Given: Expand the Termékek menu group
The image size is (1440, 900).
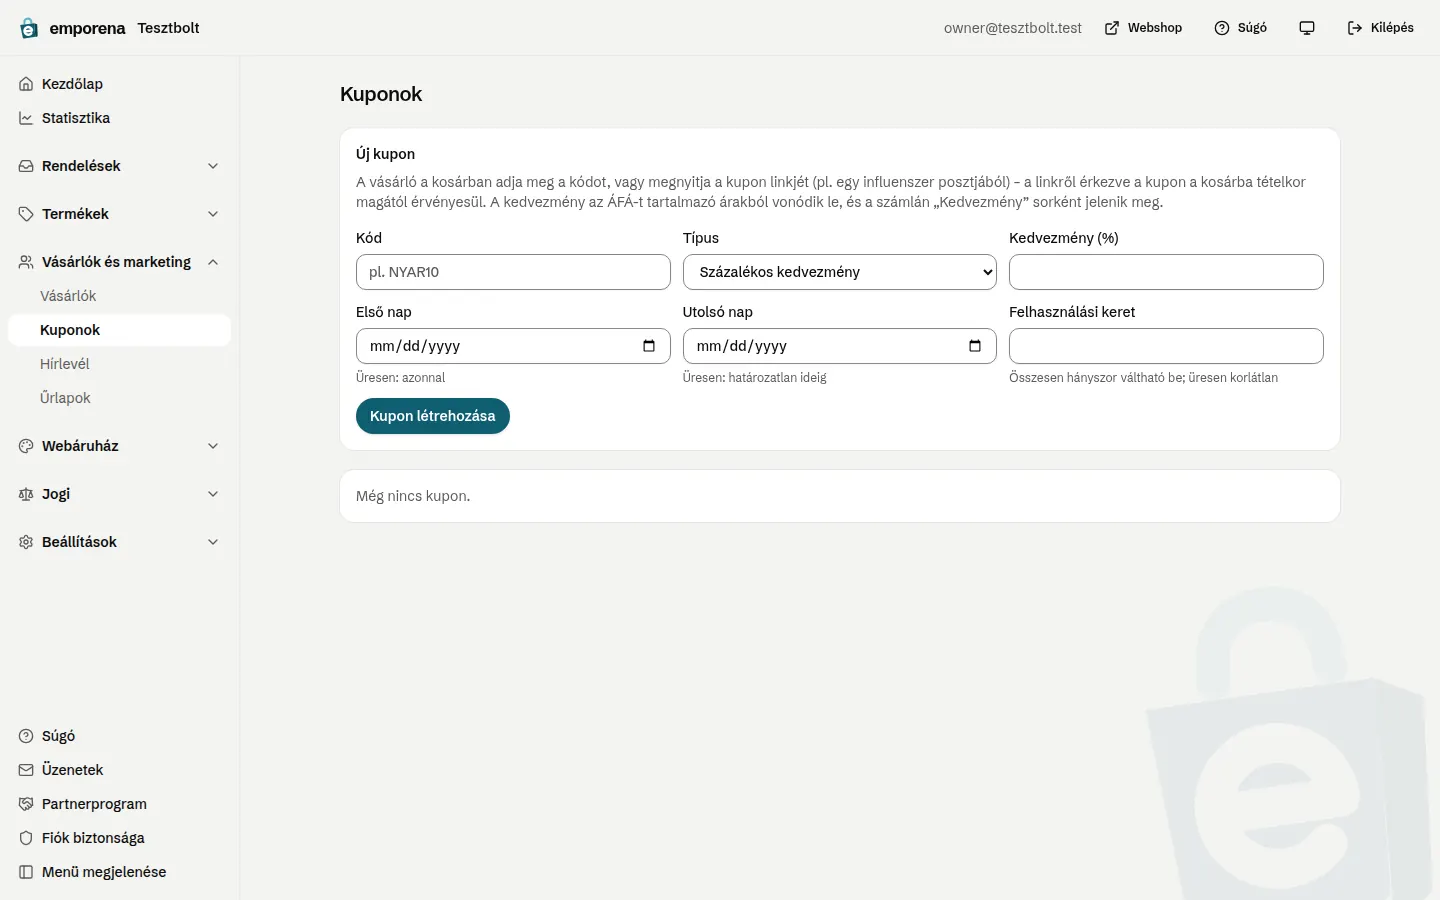Looking at the screenshot, I should click(x=119, y=214).
